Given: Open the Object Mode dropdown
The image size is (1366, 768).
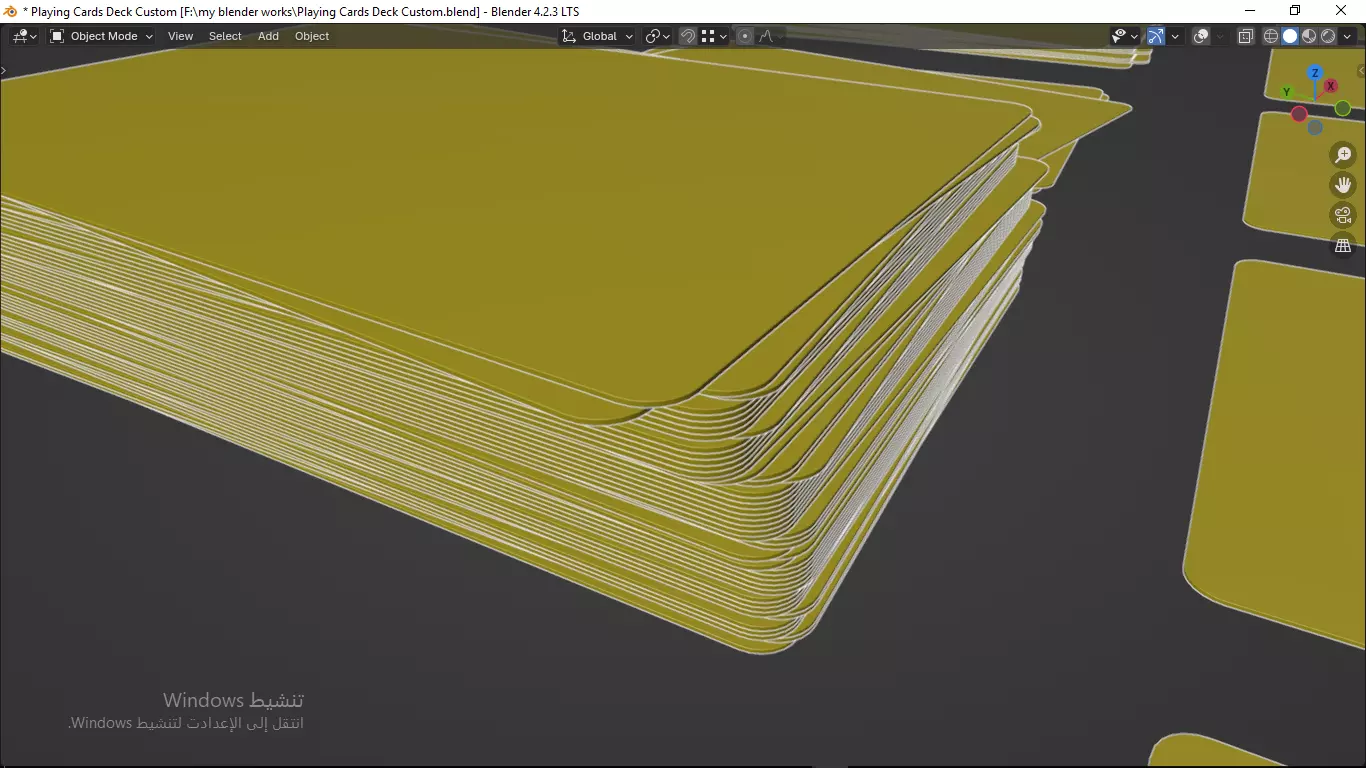Looking at the screenshot, I should pyautogui.click(x=101, y=36).
